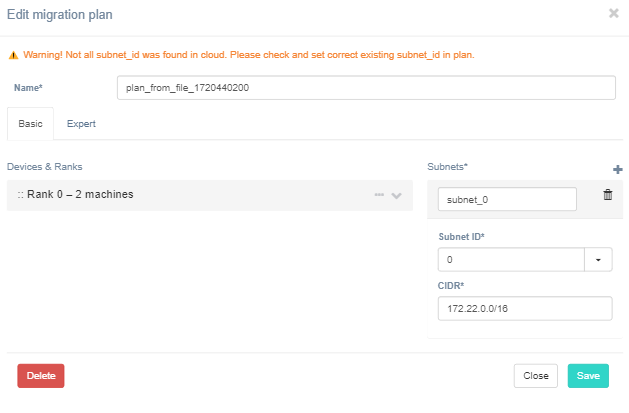Screen dimensions: 629x413
Task: Switch to the Expert tab
Action: pyautogui.click(x=81, y=124)
